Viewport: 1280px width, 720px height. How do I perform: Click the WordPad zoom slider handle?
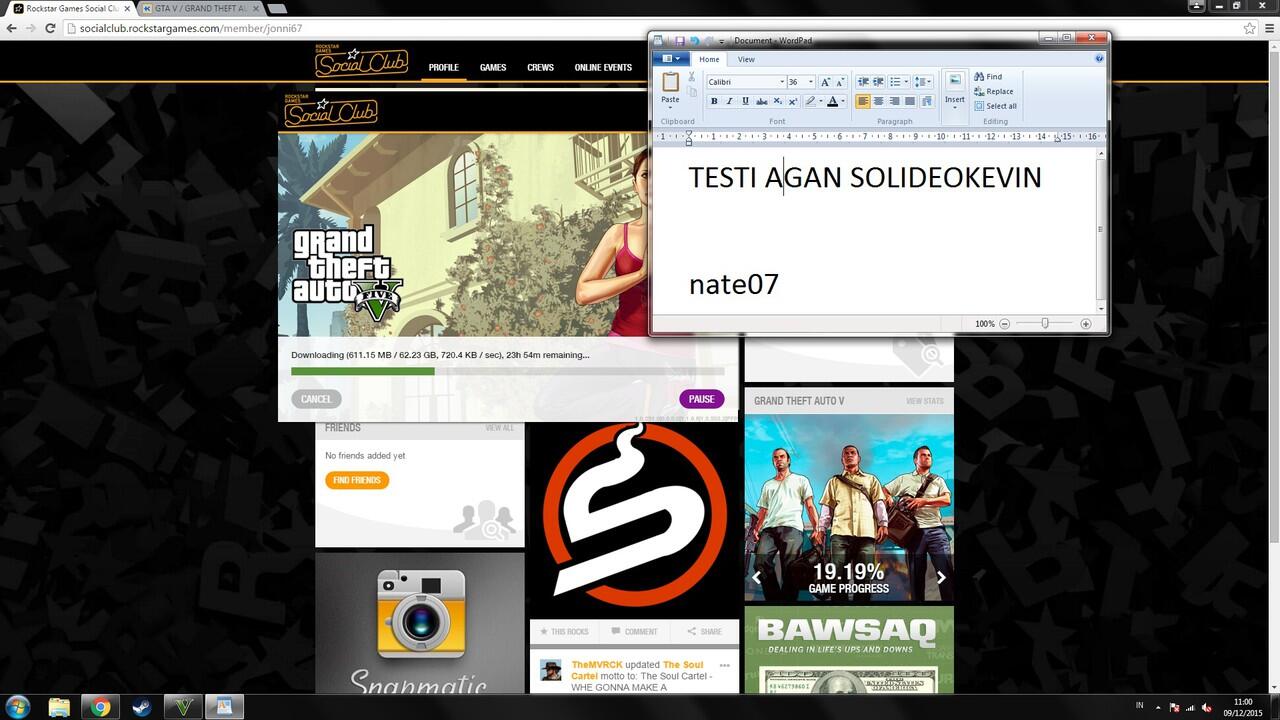[1045, 324]
